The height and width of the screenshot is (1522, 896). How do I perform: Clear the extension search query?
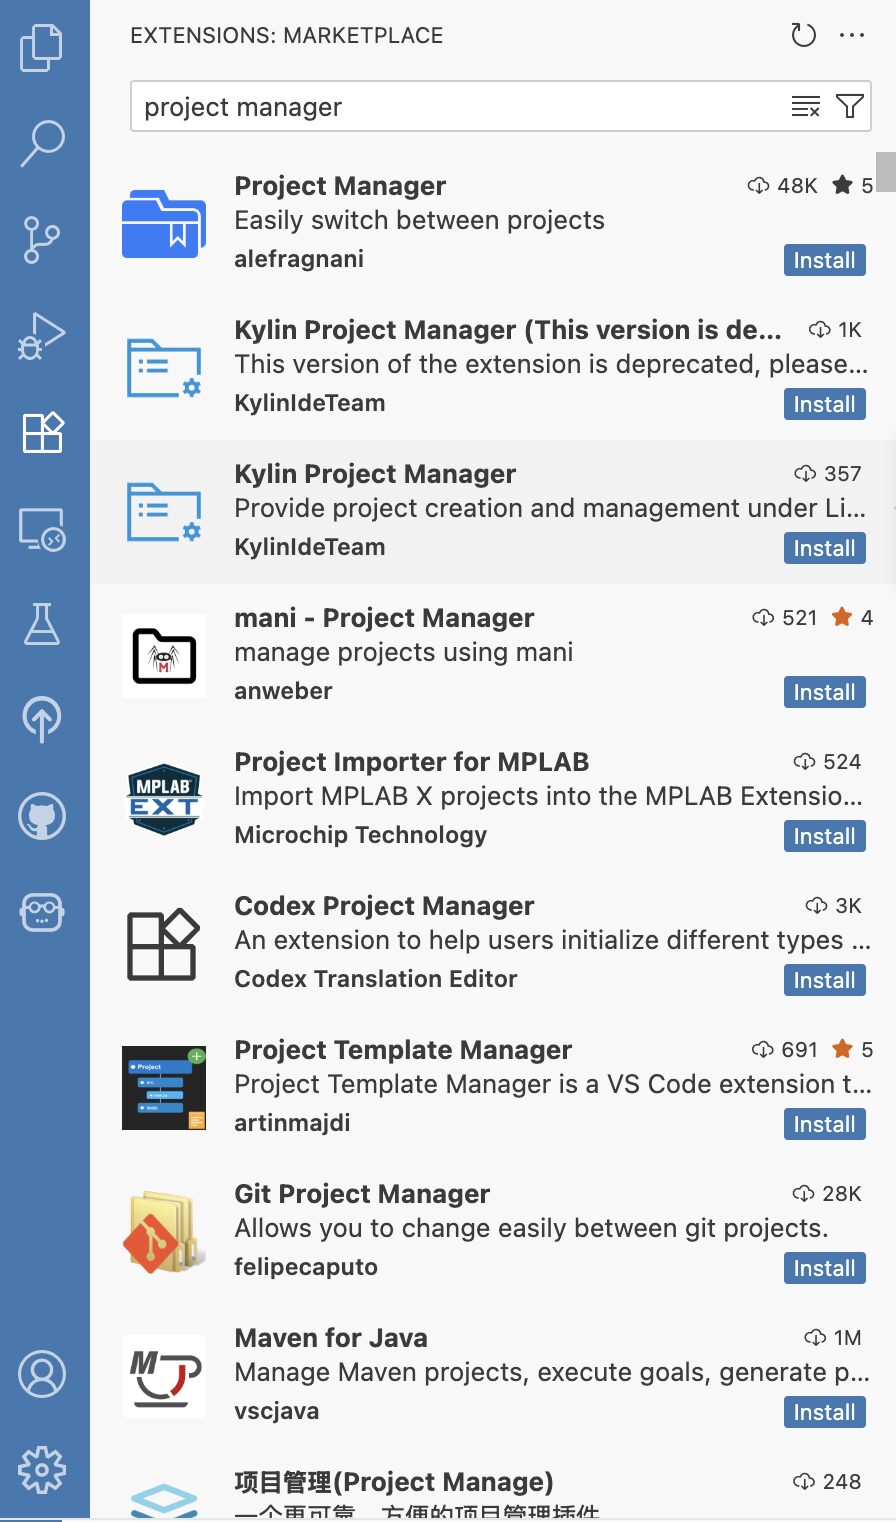click(805, 106)
